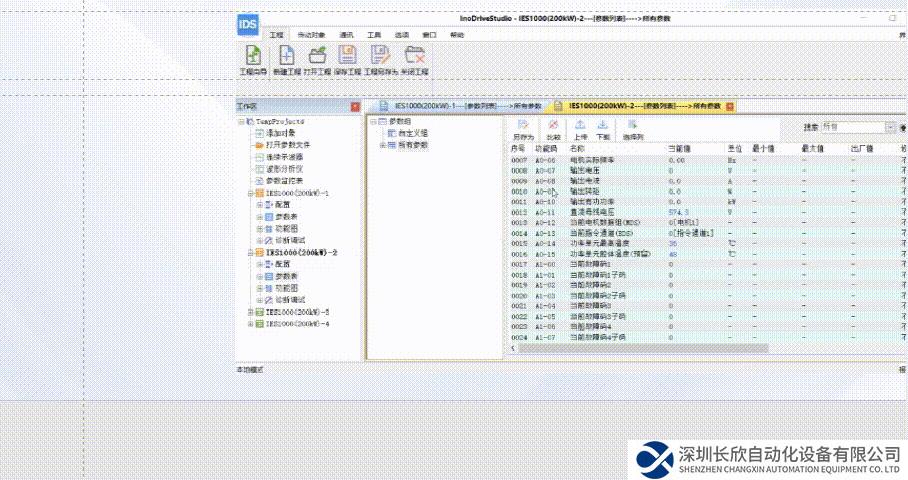Open the 搜索 filter dropdown
Viewport: 908px width, 480px height.
point(890,128)
